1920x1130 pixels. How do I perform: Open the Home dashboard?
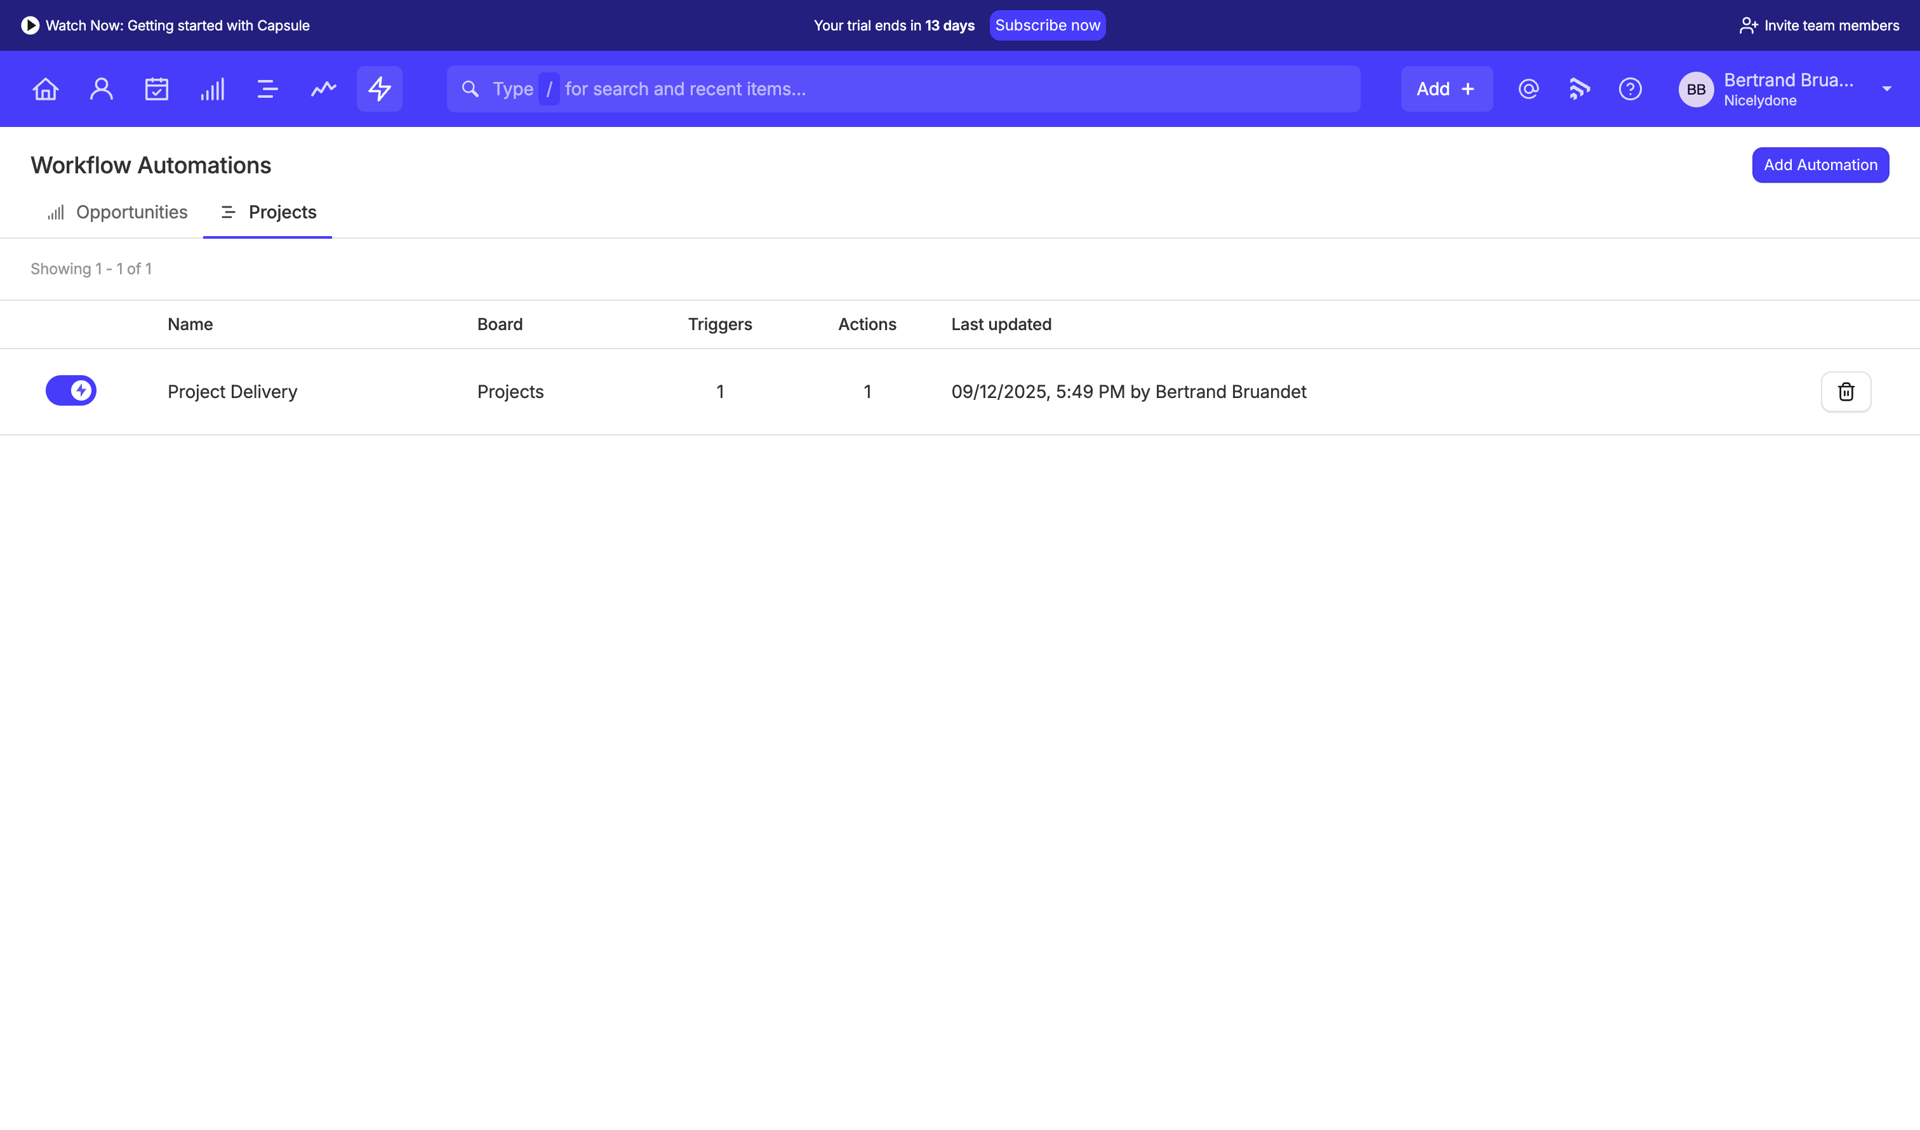[45, 89]
